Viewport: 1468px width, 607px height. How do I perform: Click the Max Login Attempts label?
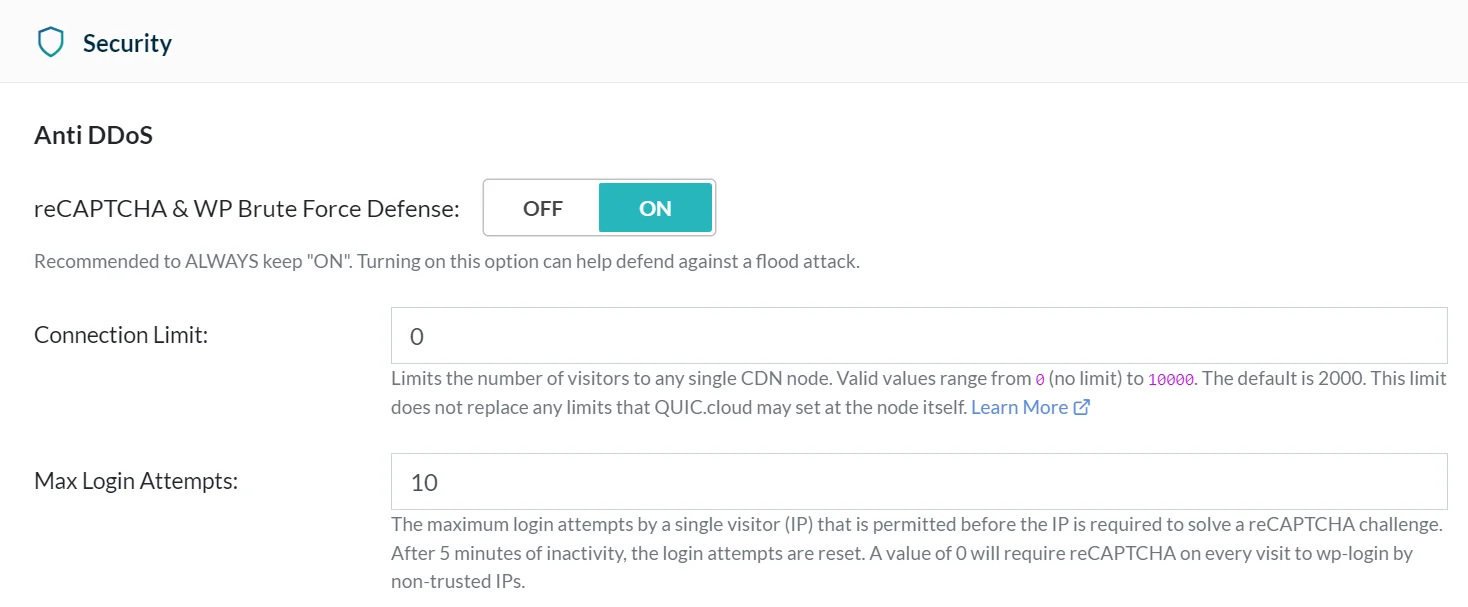pyautogui.click(x=136, y=480)
